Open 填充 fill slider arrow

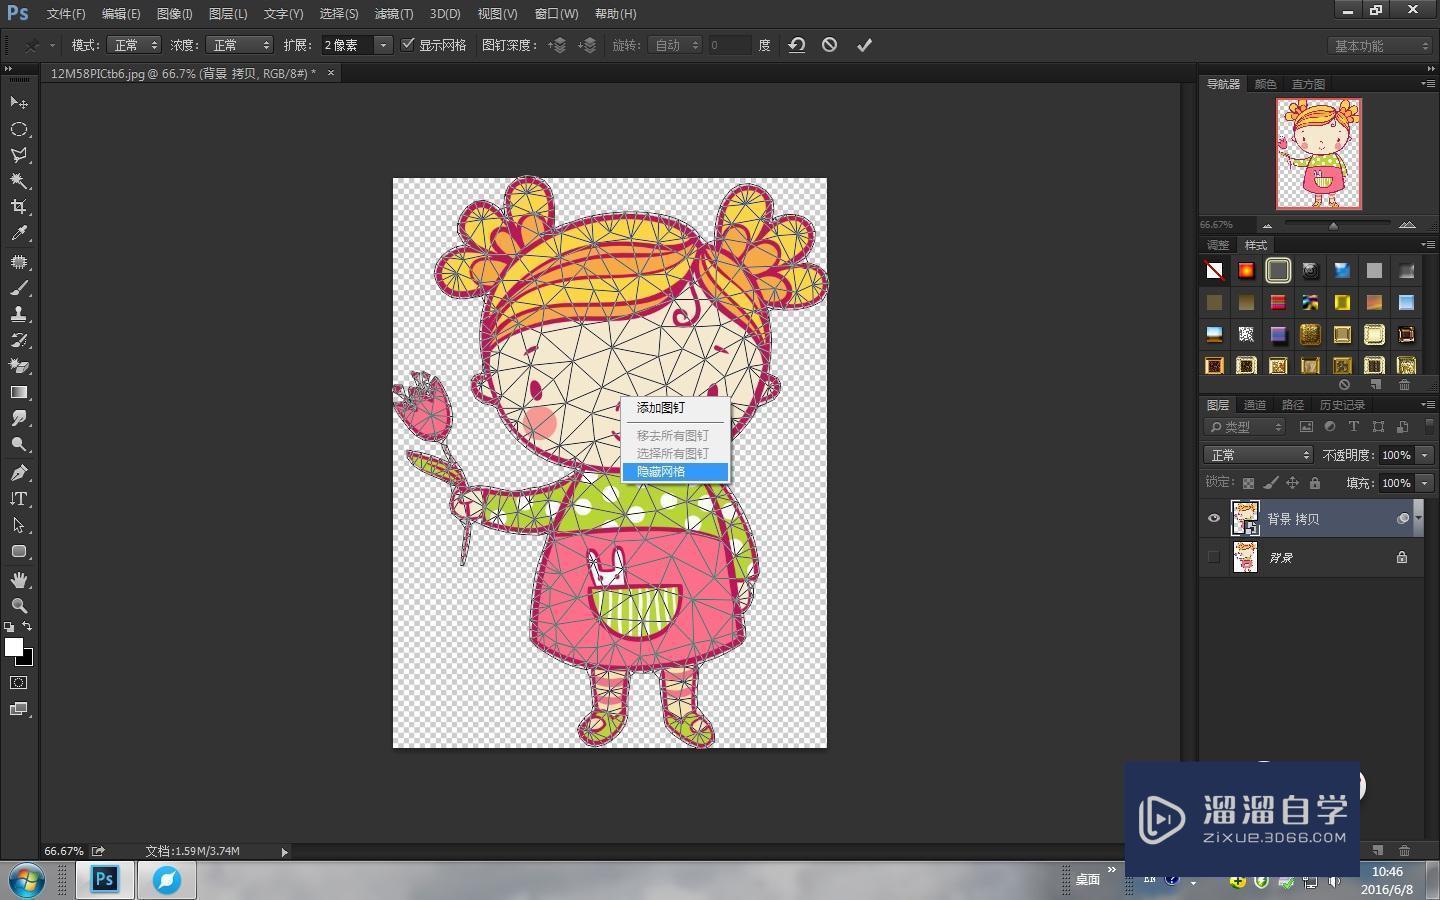[x=1425, y=483]
